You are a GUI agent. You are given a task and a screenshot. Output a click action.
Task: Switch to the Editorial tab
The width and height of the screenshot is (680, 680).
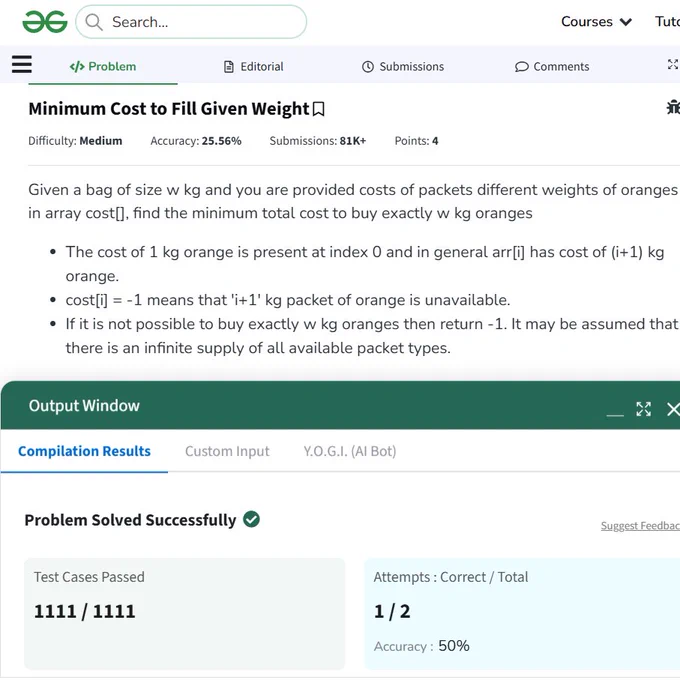(x=254, y=66)
